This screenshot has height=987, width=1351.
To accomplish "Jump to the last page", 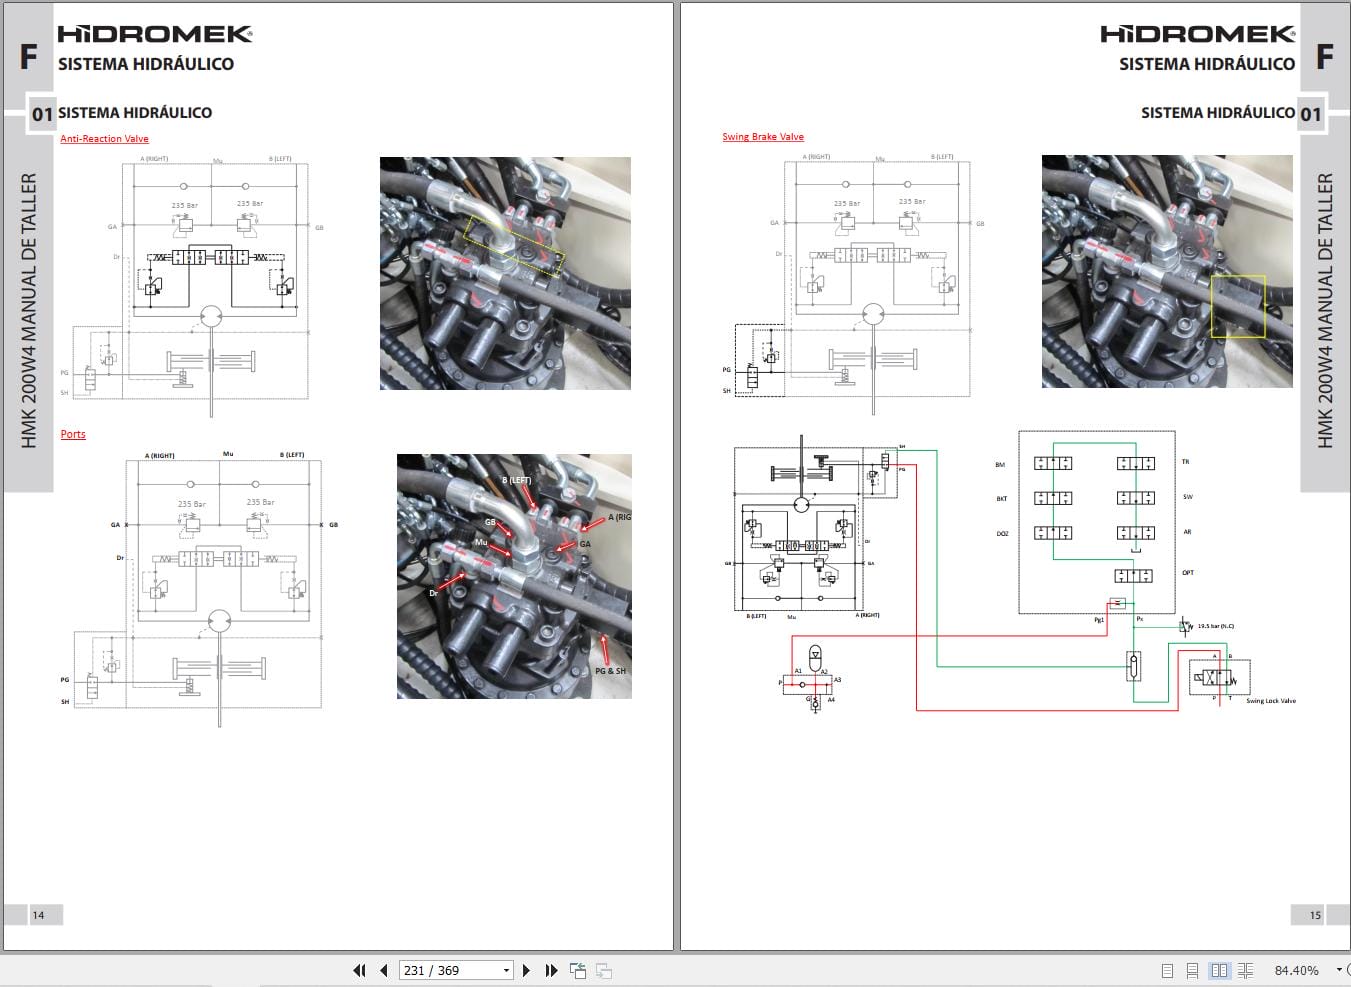I will point(551,970).
